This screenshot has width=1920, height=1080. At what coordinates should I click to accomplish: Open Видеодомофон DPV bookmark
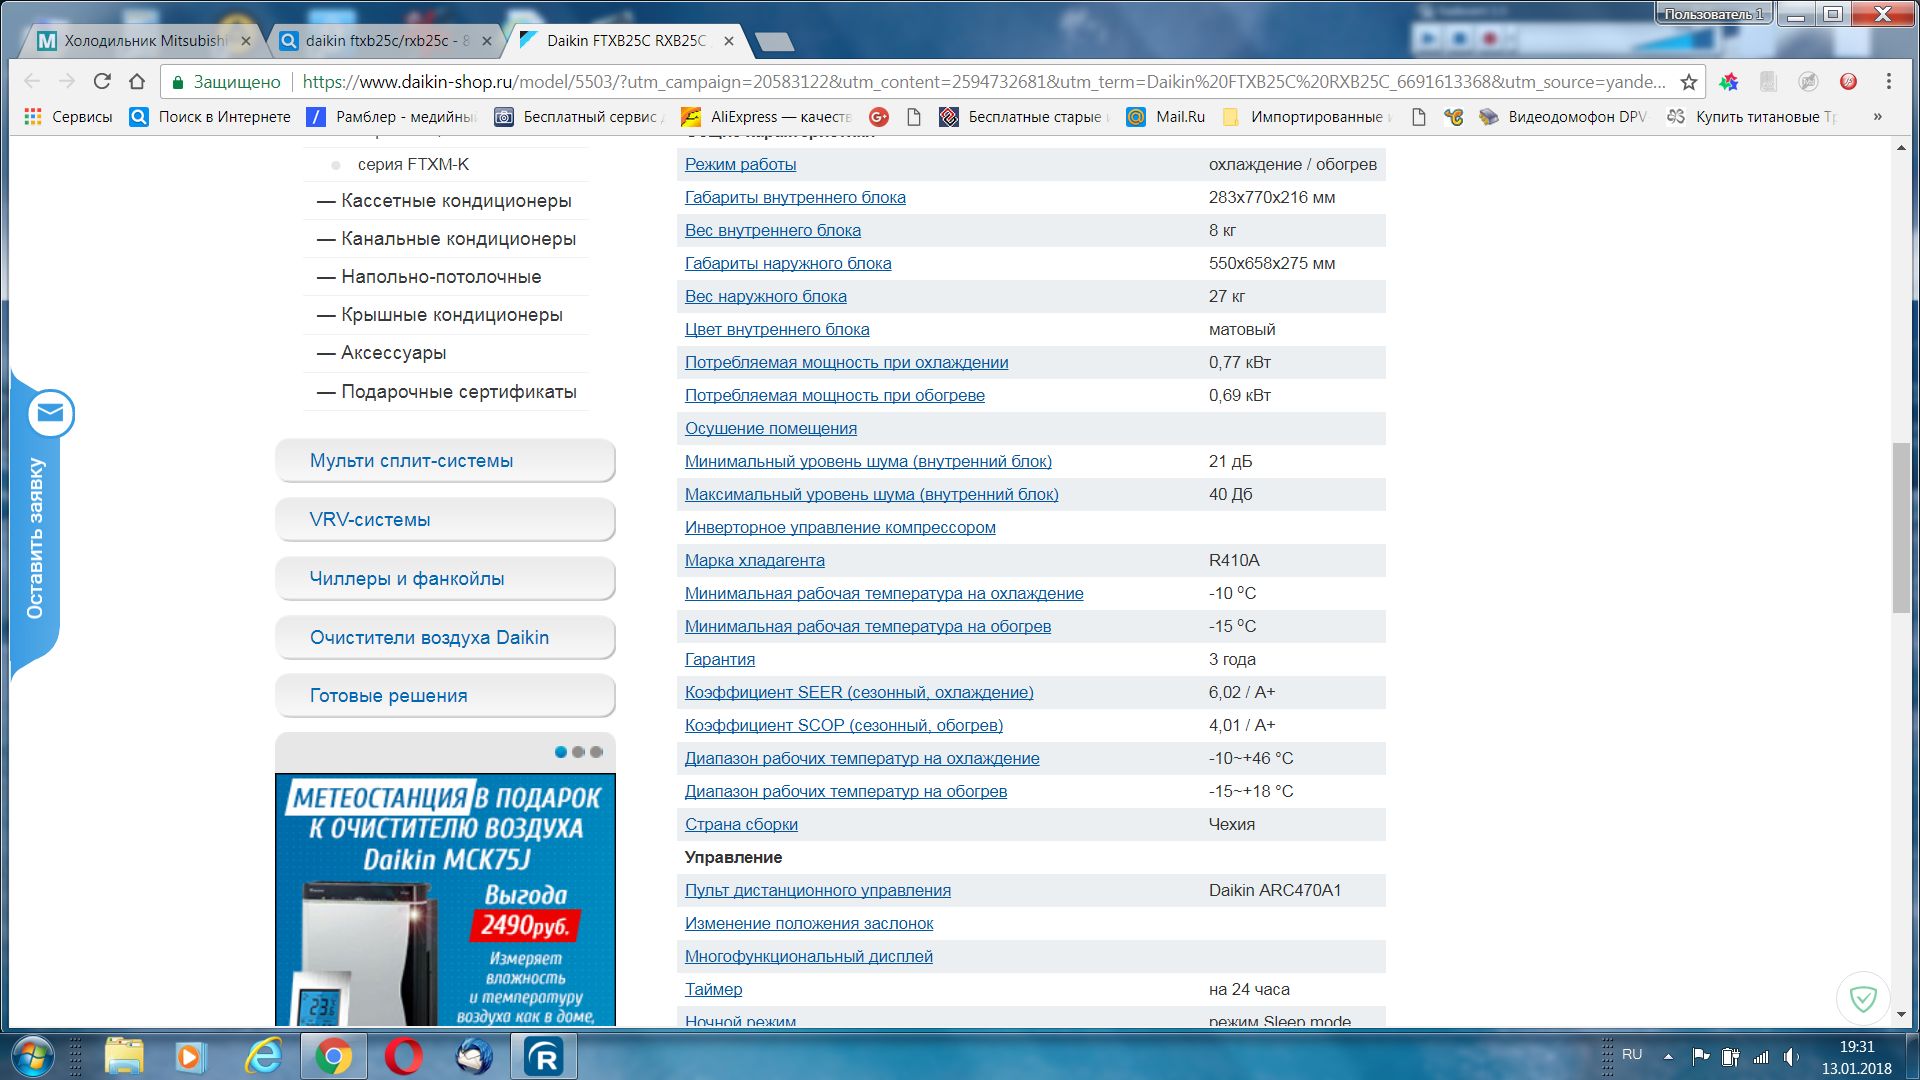click(1563, 117)
